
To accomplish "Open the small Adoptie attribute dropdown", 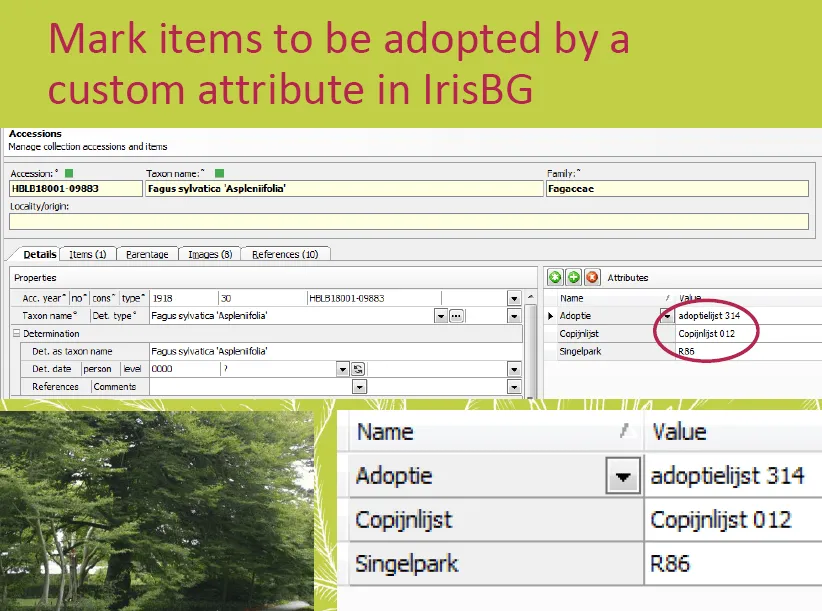I will click(666, 315).
